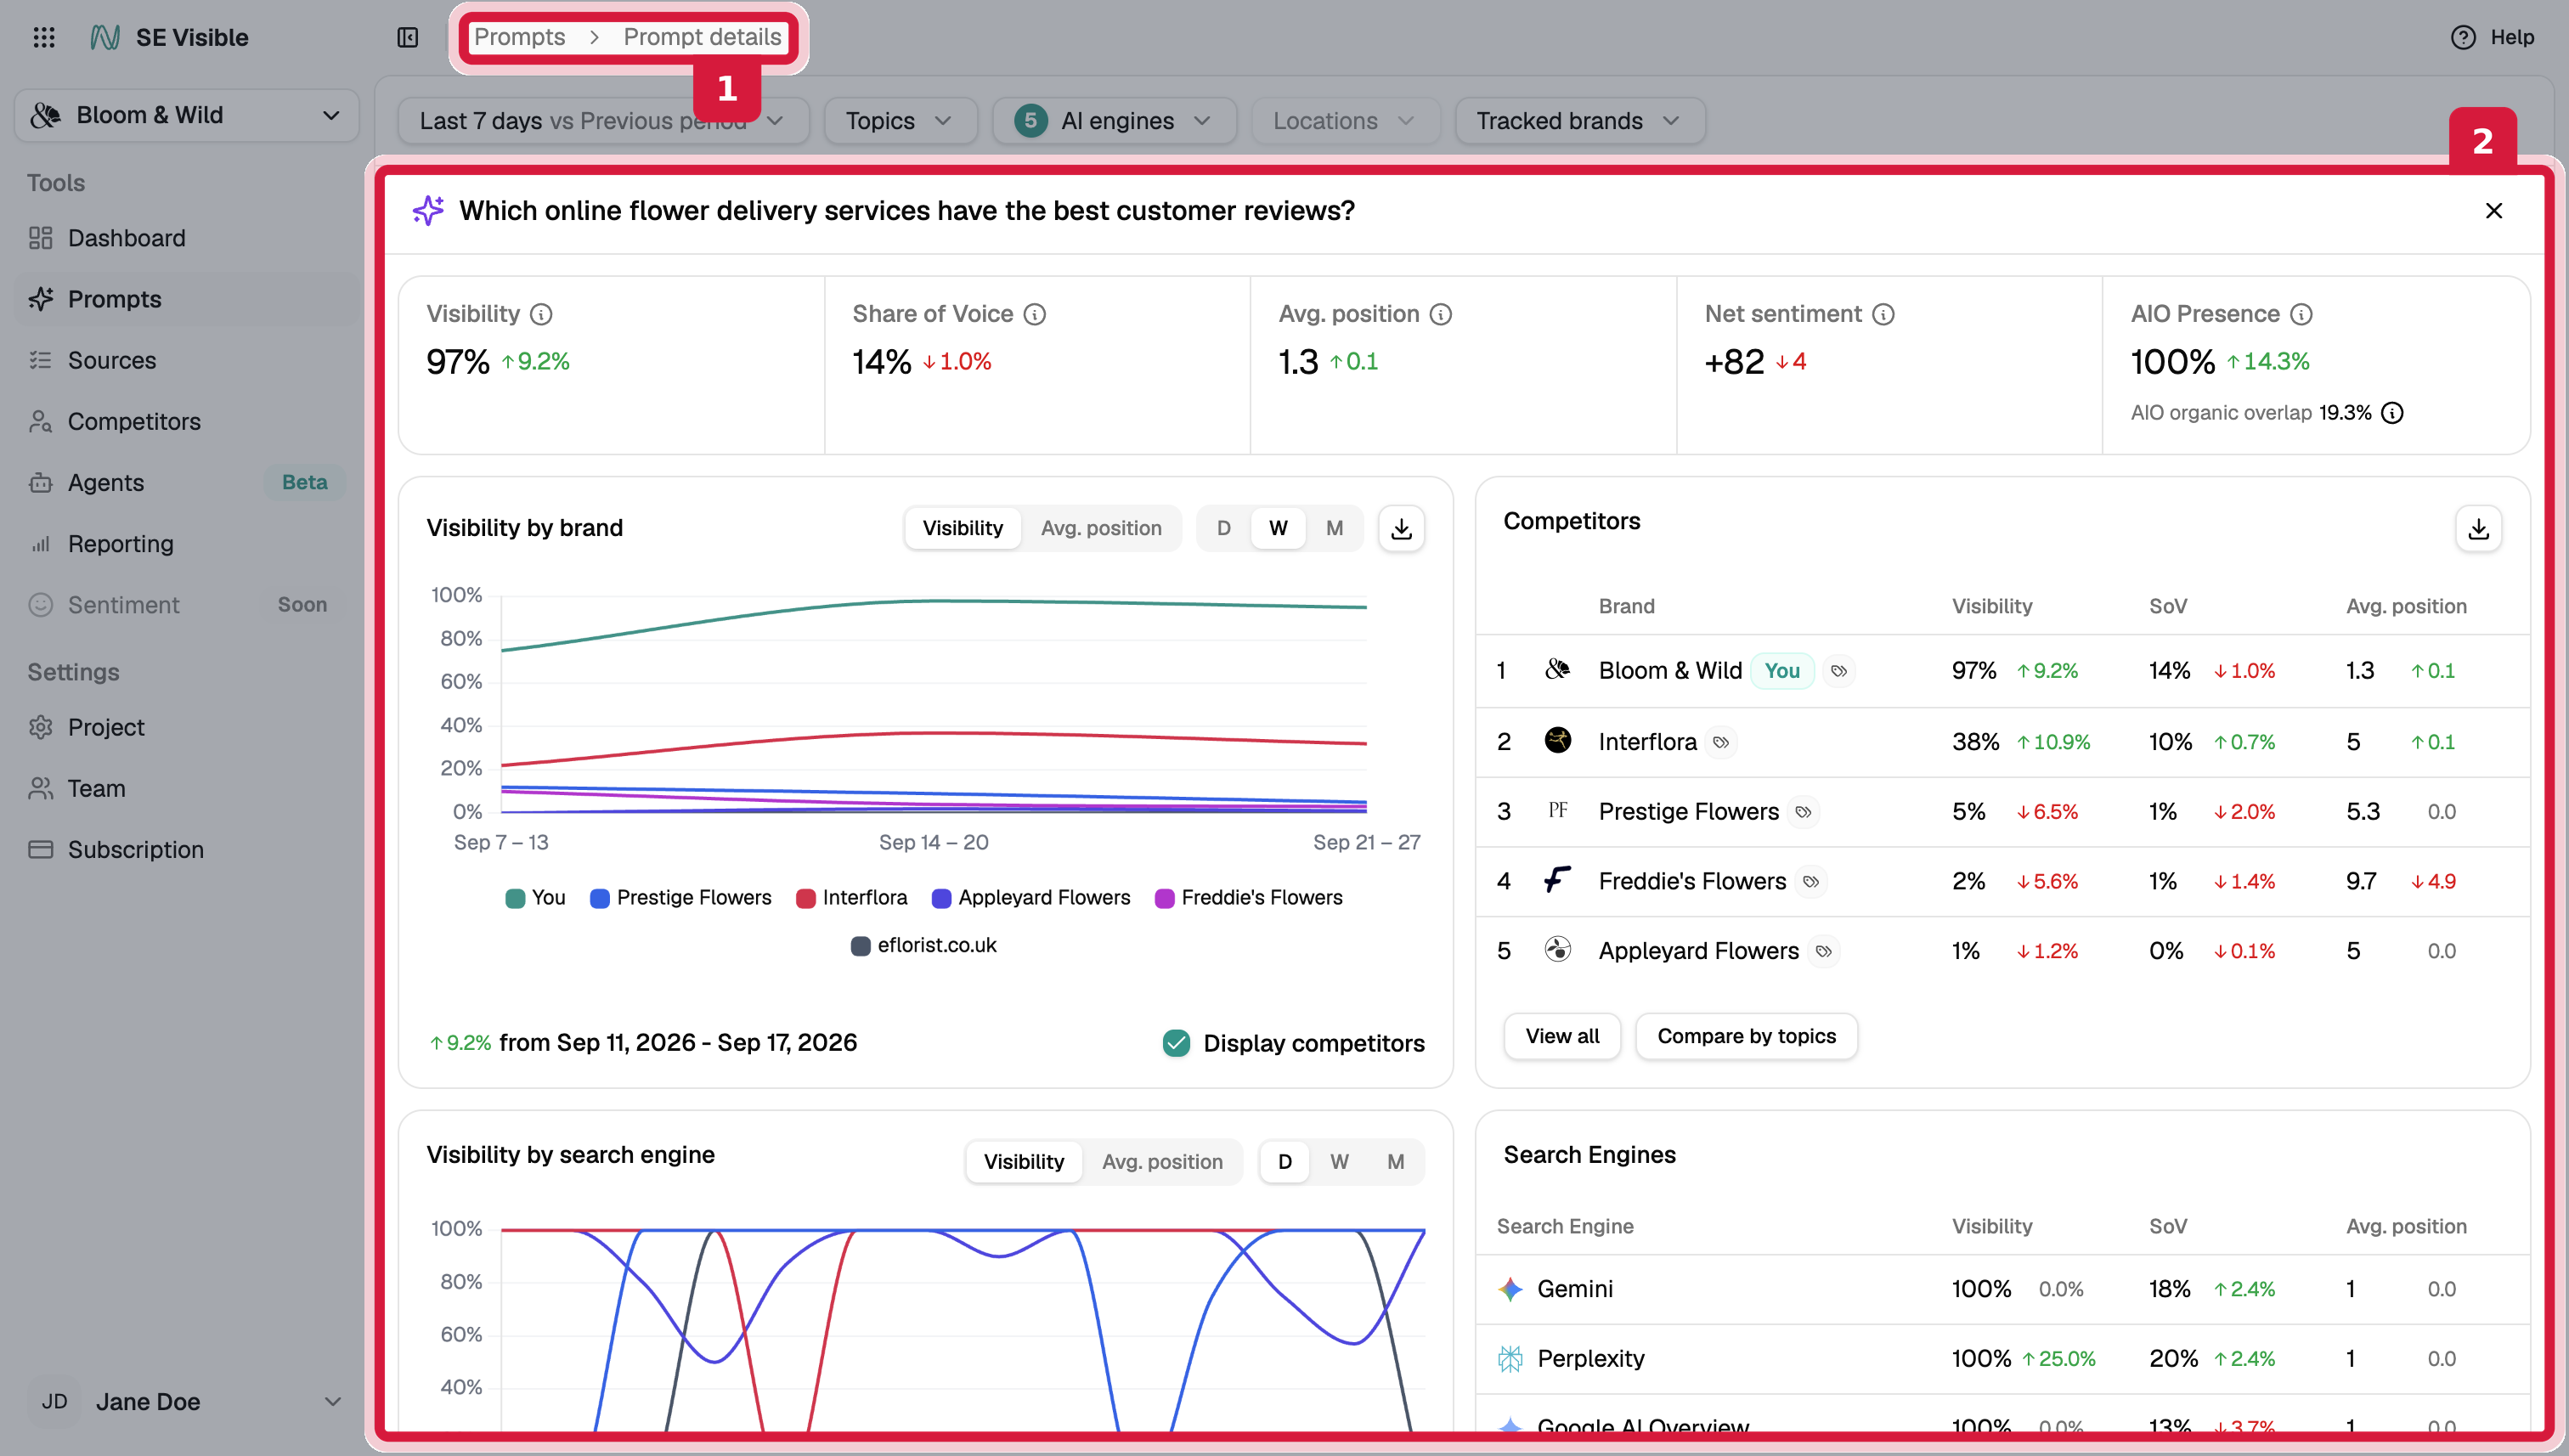Click the Perplexity engine icon
This screenshot has height=1456, width=2569.
pos(1510,1359)
